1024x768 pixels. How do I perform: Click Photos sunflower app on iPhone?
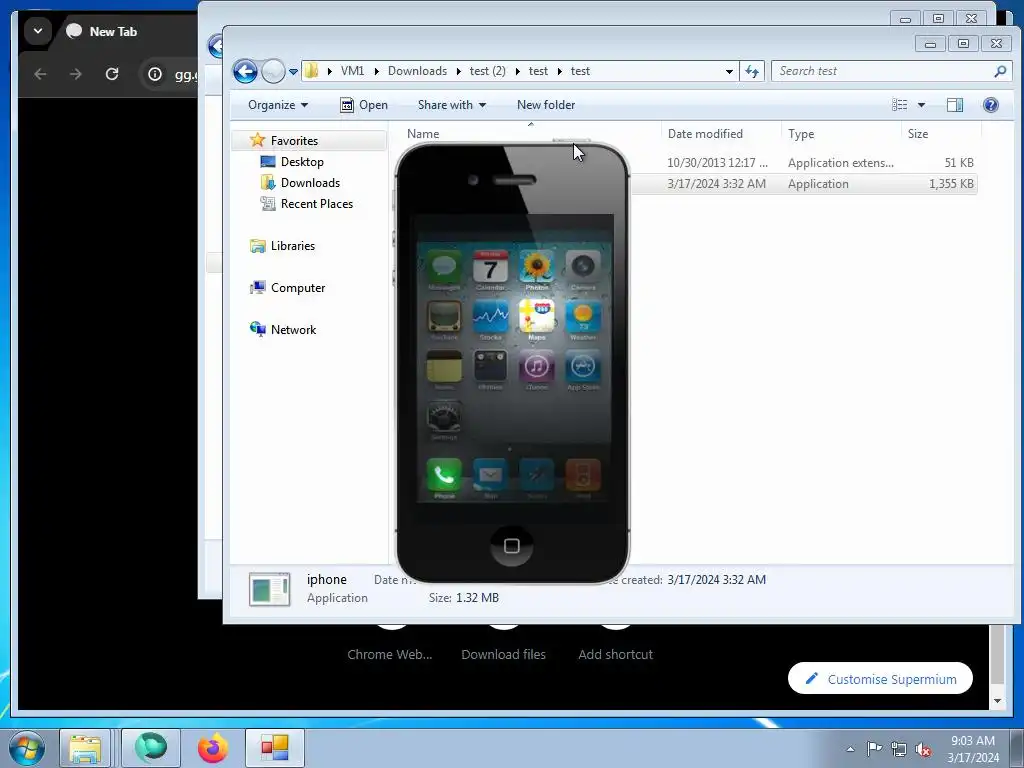coord(537,266)
